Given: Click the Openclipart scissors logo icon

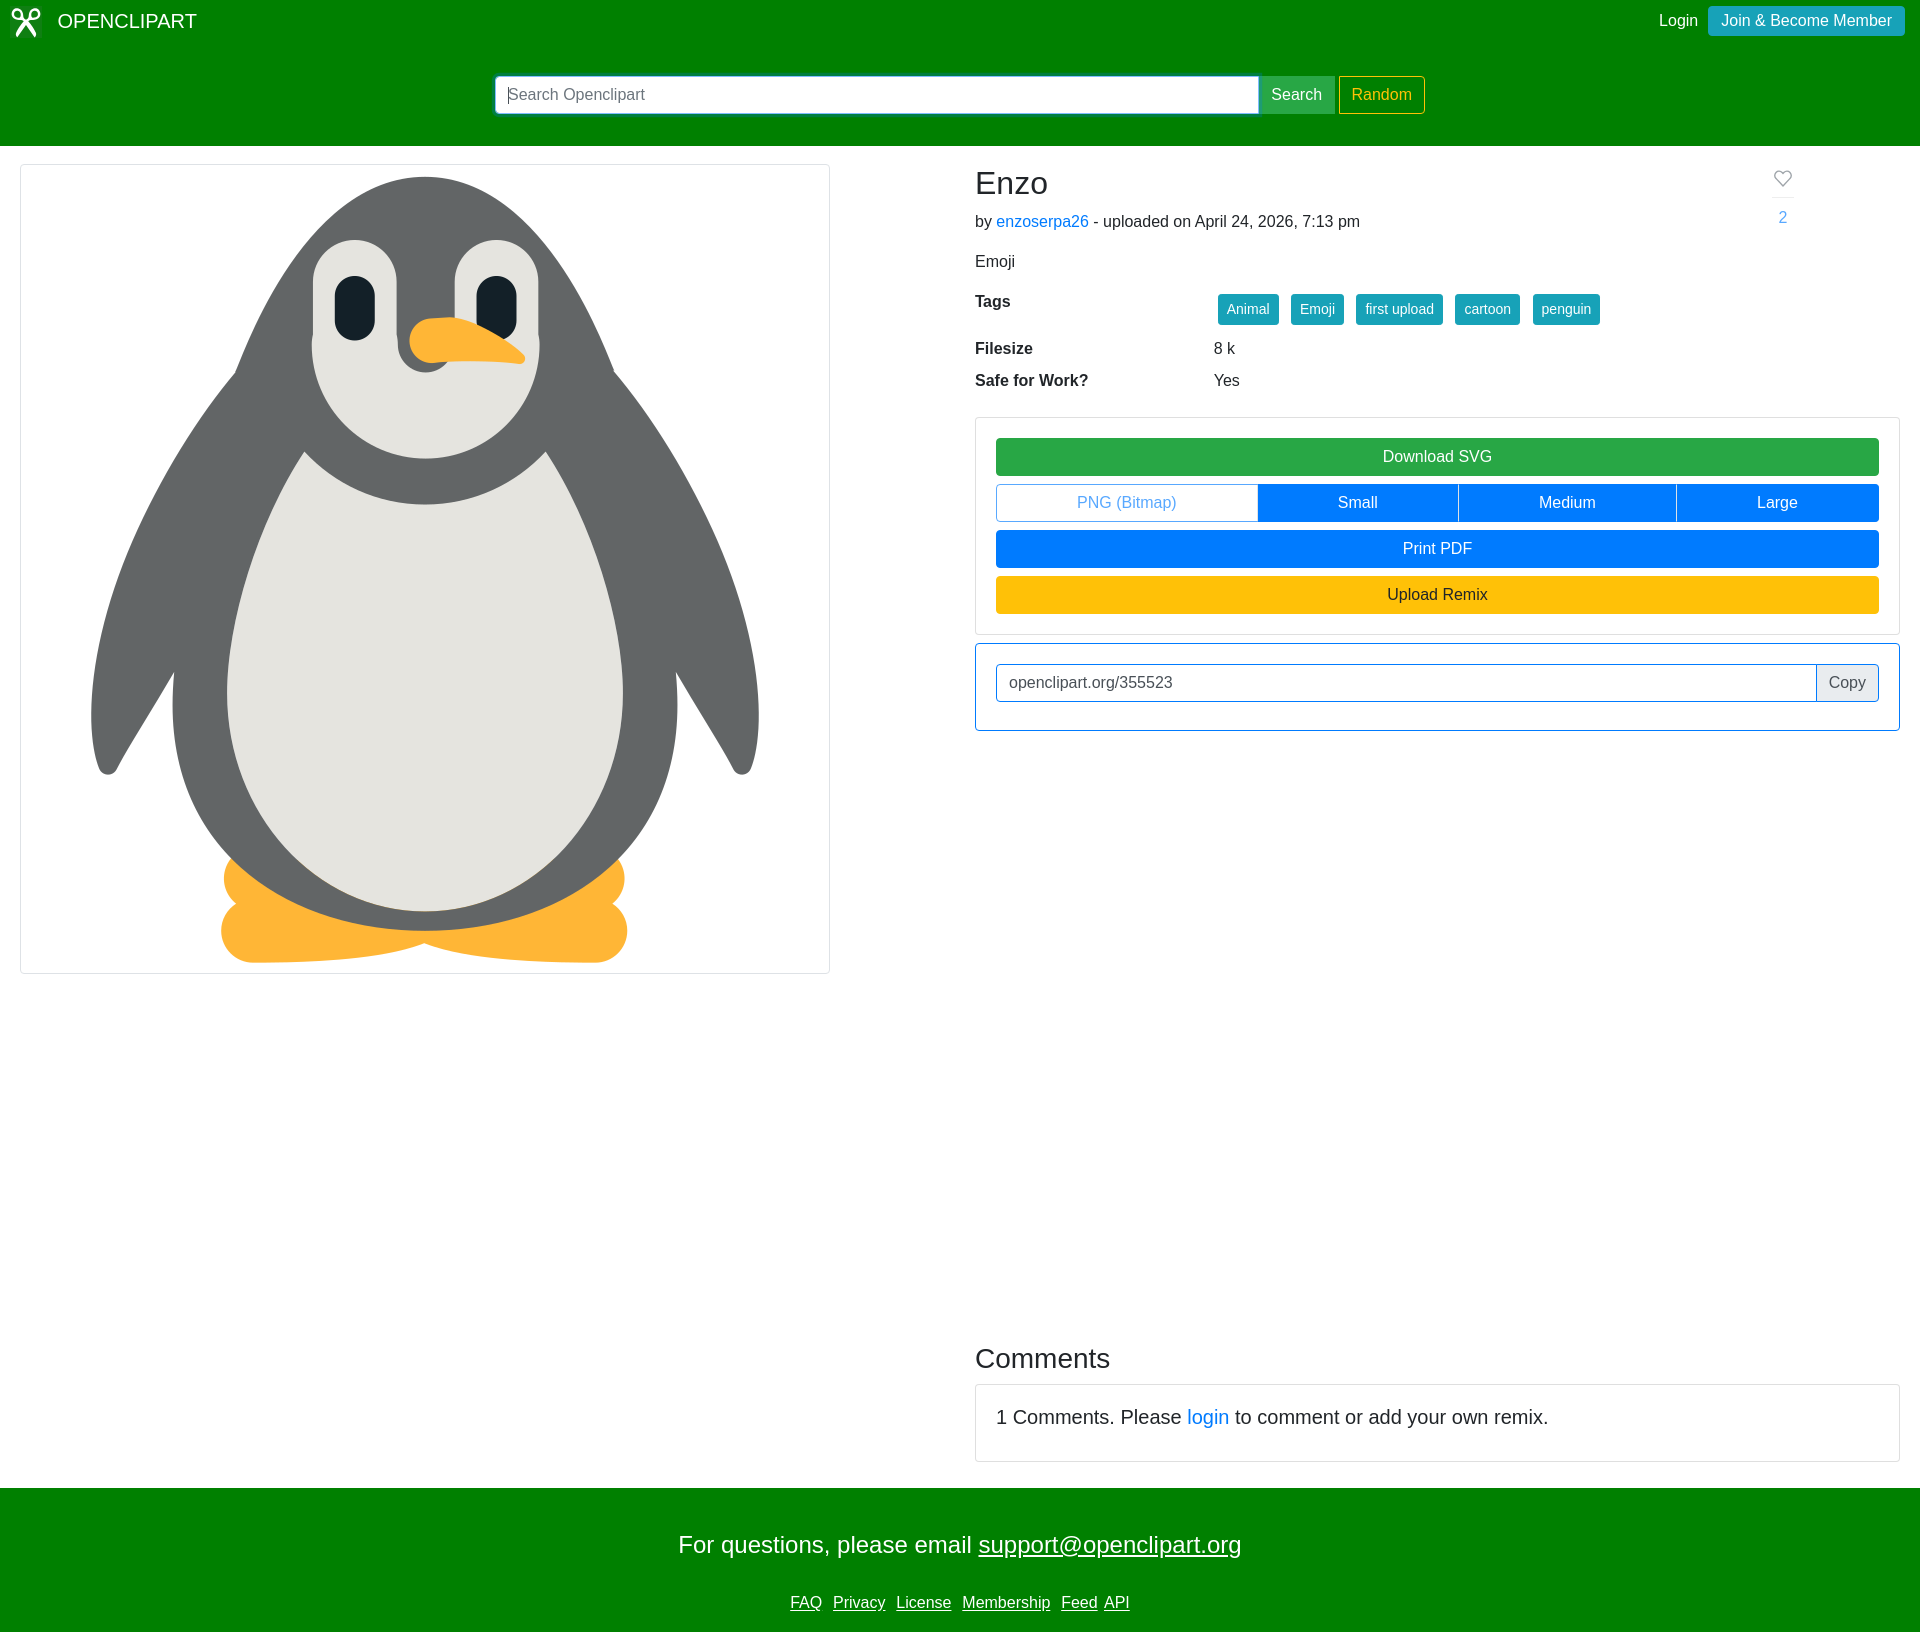Looking at the screenshot, I should [x=26, y=22].
